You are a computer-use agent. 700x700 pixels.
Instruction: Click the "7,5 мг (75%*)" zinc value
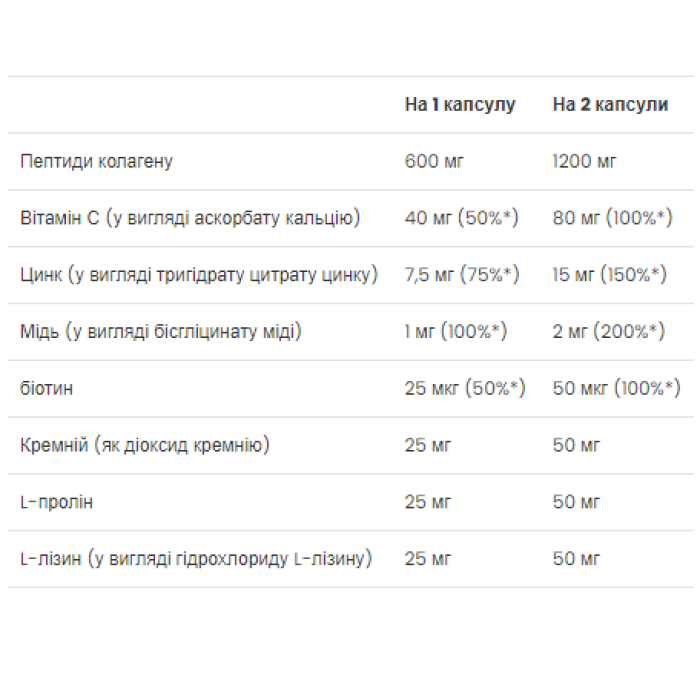(460, 275)
